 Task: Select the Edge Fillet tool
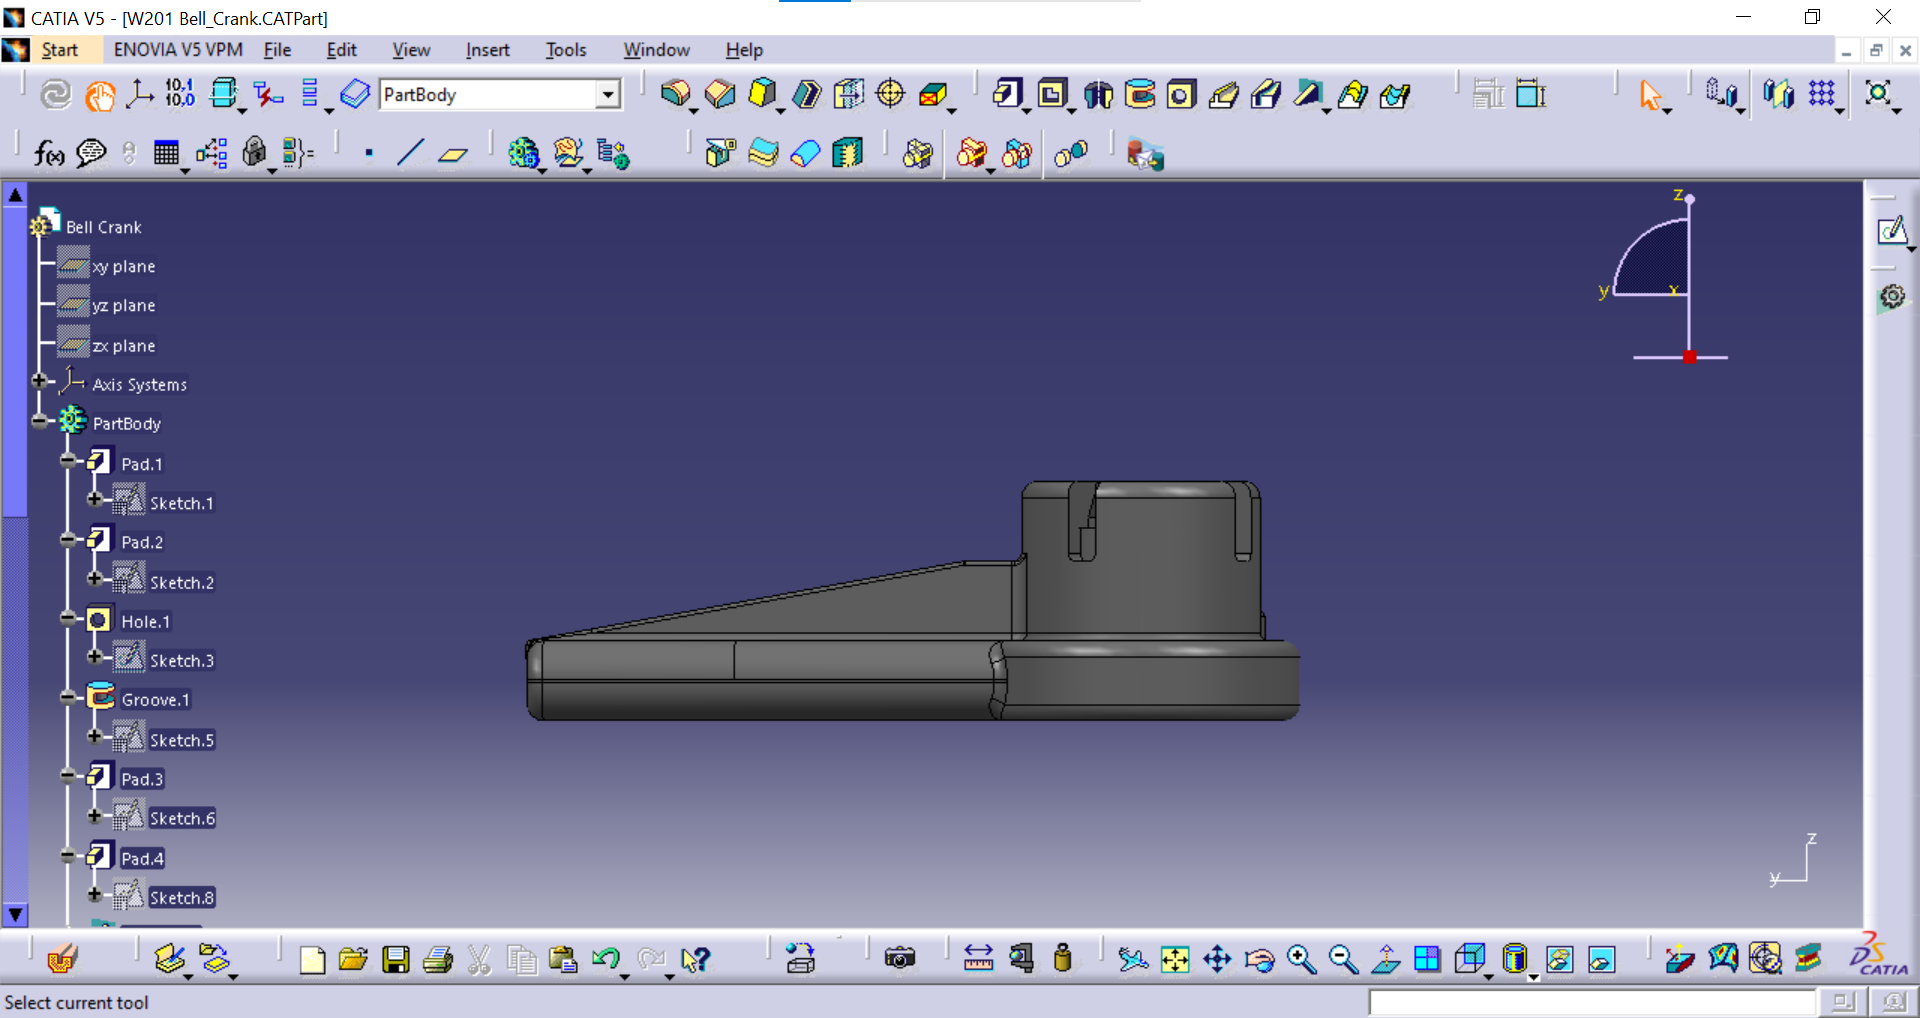(676, 94)
